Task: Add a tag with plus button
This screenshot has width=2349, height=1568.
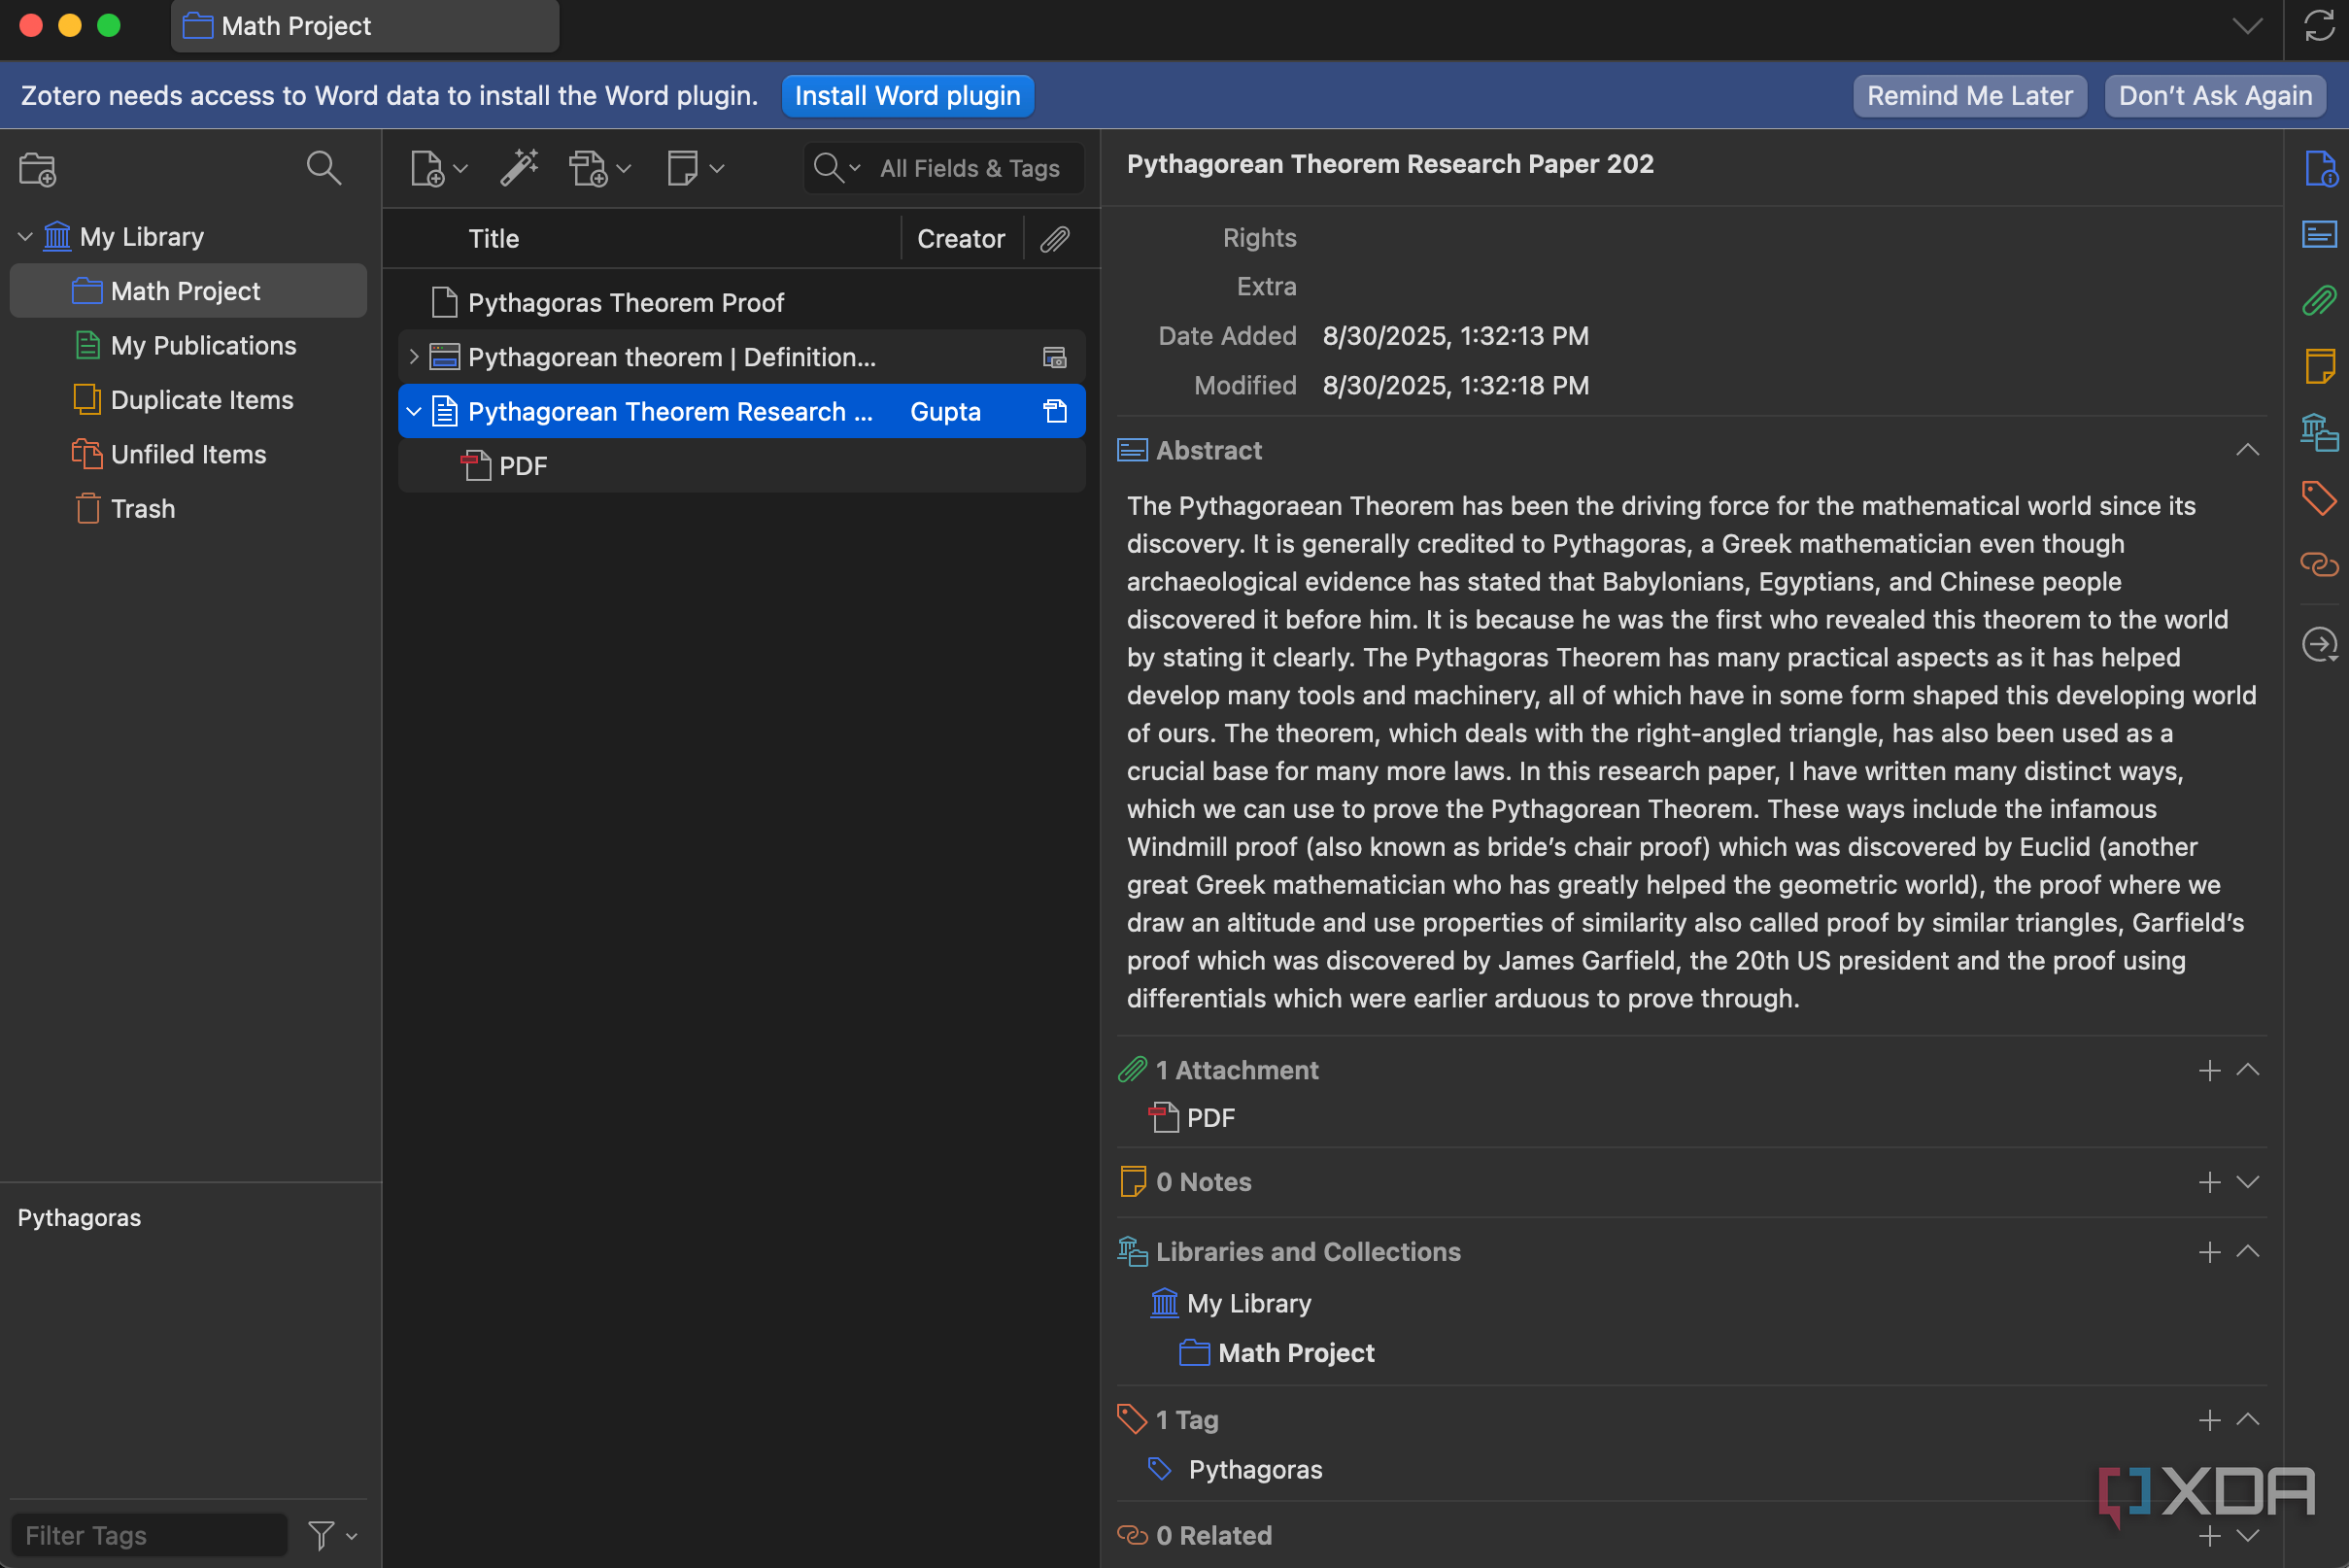Action: [2209, 1420]
